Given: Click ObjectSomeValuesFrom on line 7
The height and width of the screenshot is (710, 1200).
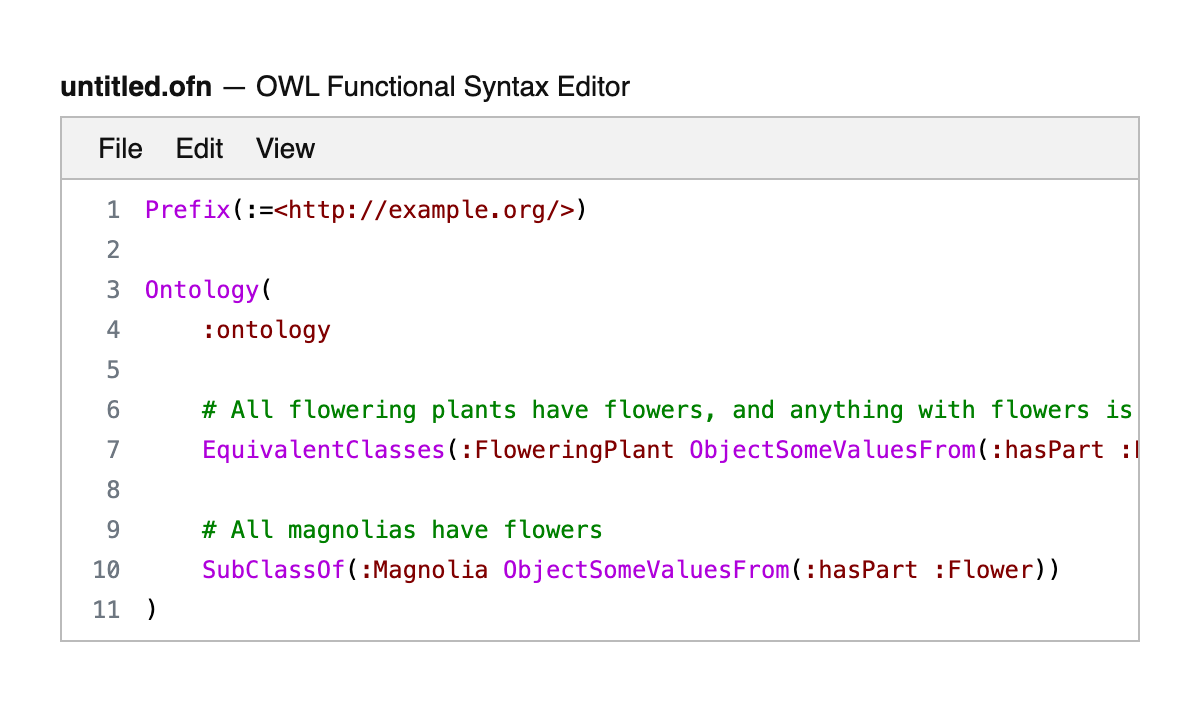Looking at the screenshot, I should tap(832, 450).
